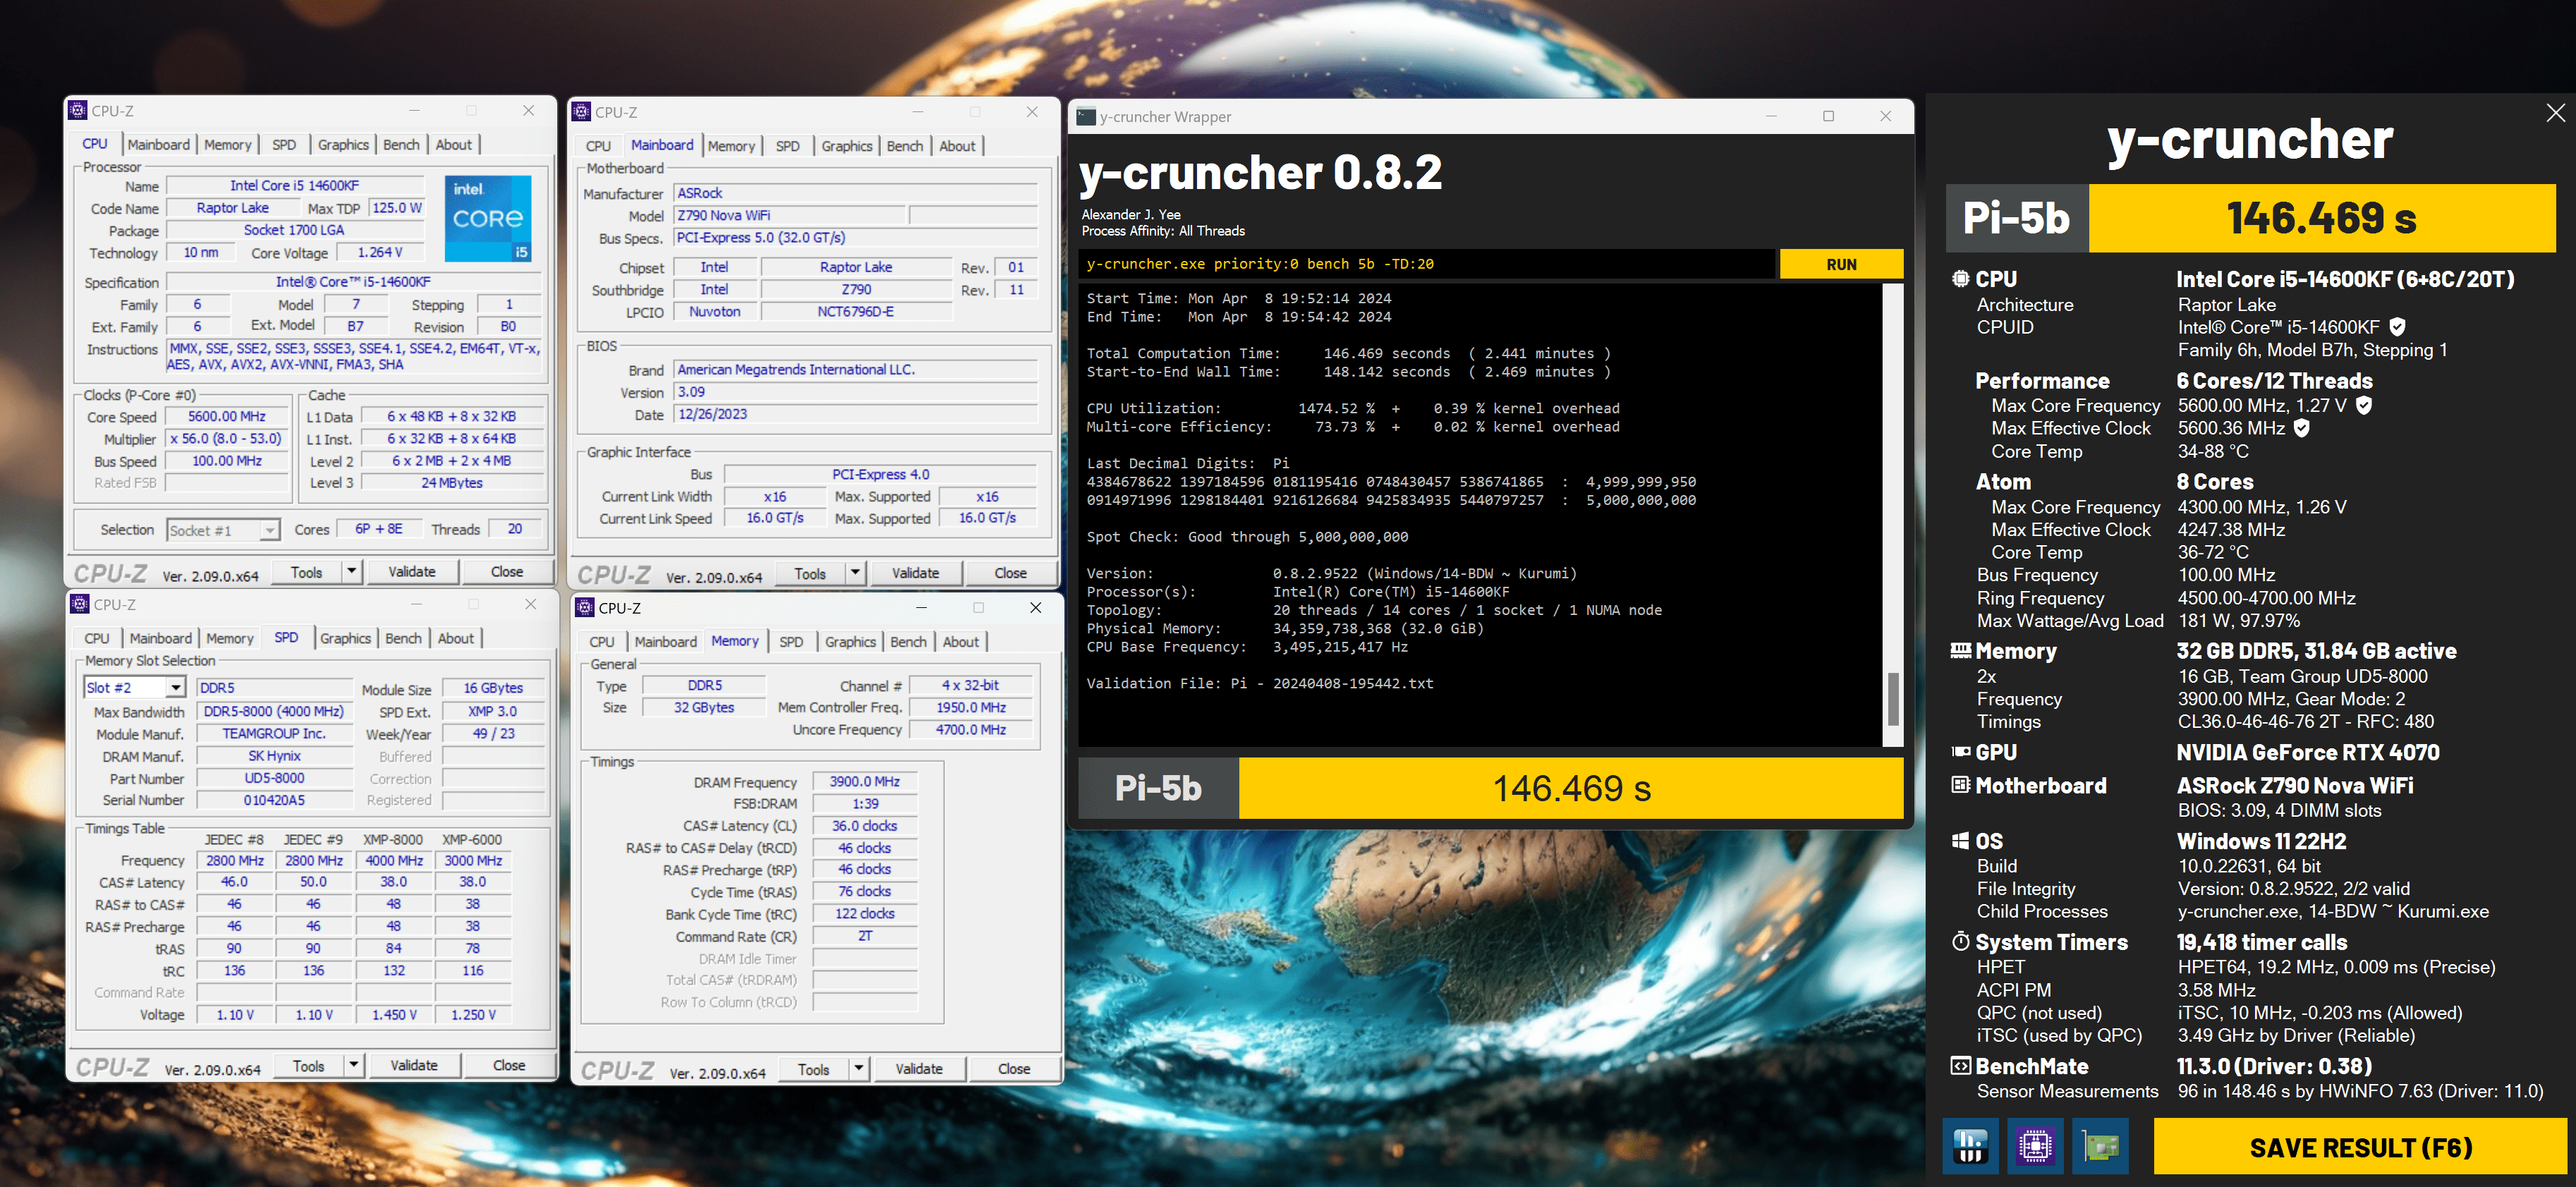This screenshot has width=2576, height=1187.
Task: Click title icon of CPU-Z CPU window
Action: click(77, 111)
